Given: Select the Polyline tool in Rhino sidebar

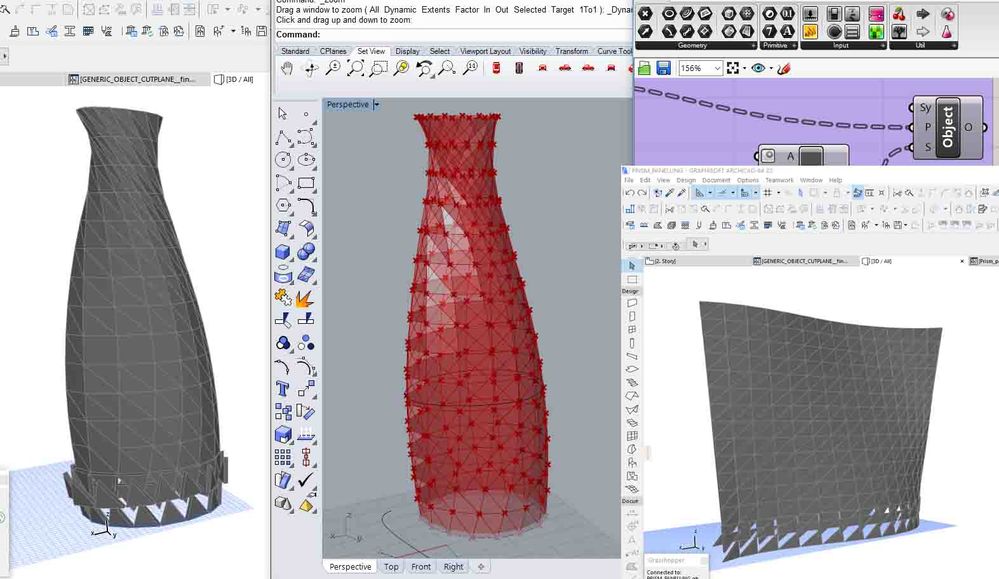Looking at the screenshot, I should [x=284, y=137].
